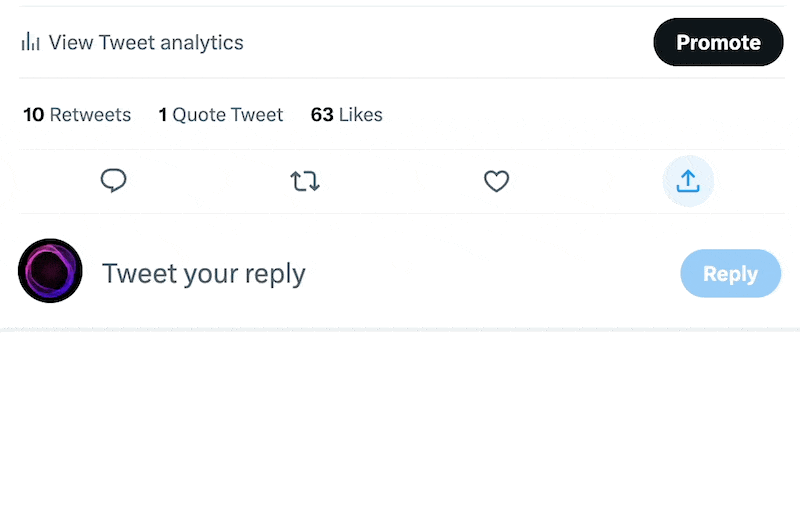Click the bold 1 quote count

pos(163,115)
